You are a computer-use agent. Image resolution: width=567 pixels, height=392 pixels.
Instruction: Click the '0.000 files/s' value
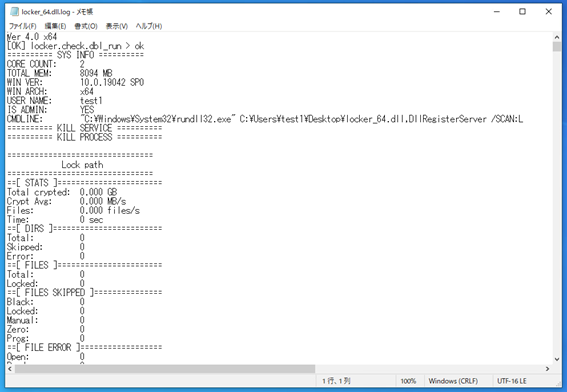tap(110, 210)
